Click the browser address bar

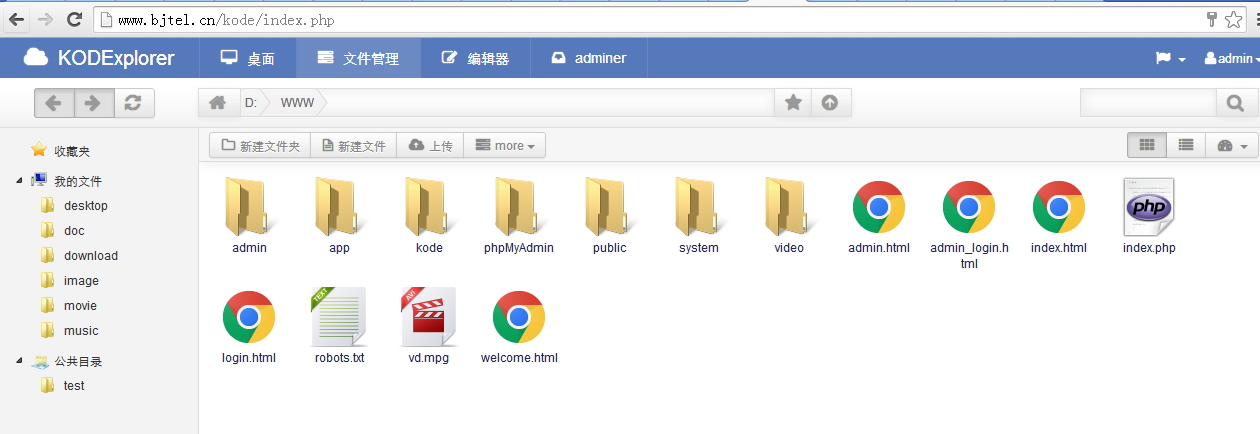[648, 19]
